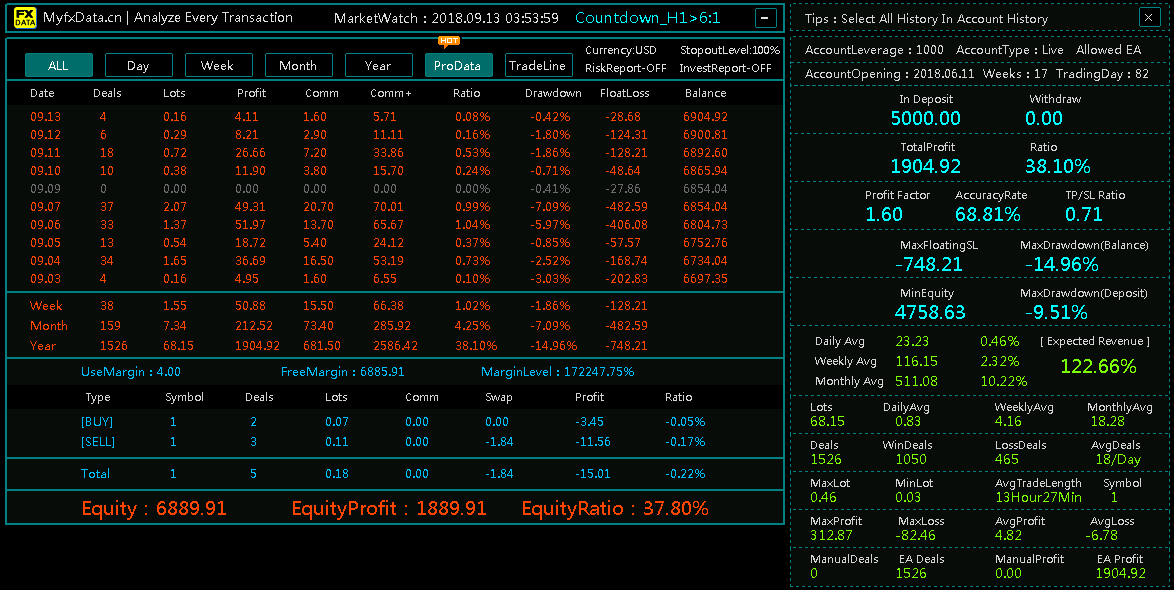The height and width of the screenshot is (590, 1174).
Task: Click balance value 6904.92
Action: 705,117
